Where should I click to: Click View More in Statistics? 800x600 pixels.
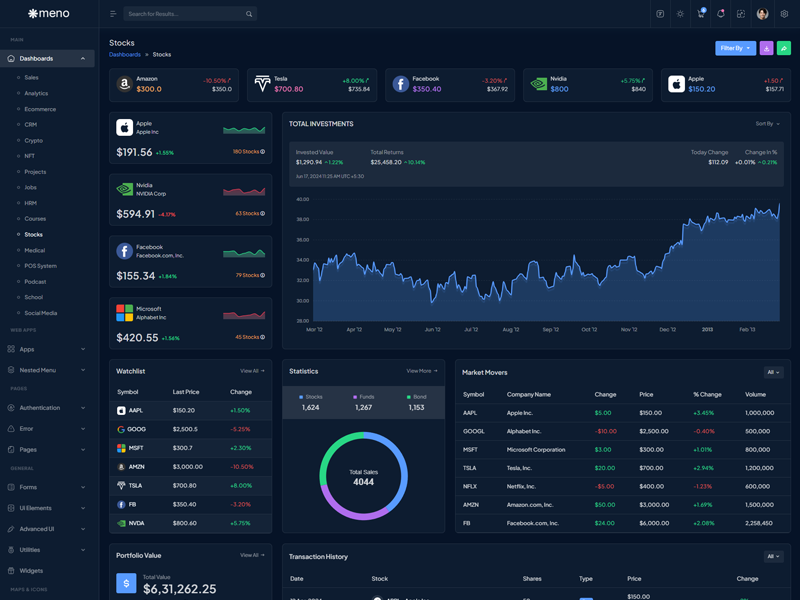pyautogui.click(x=421, y=371)
